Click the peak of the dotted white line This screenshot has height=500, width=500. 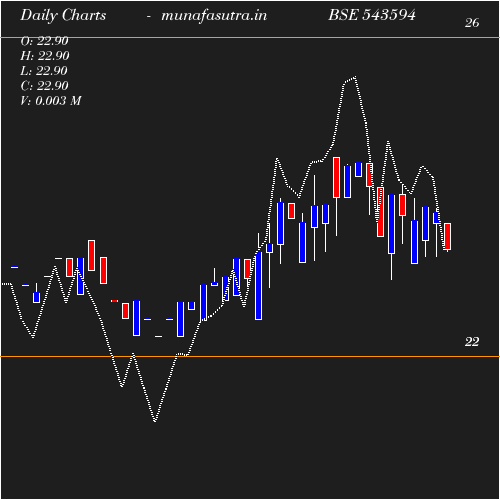coord(355,77)
